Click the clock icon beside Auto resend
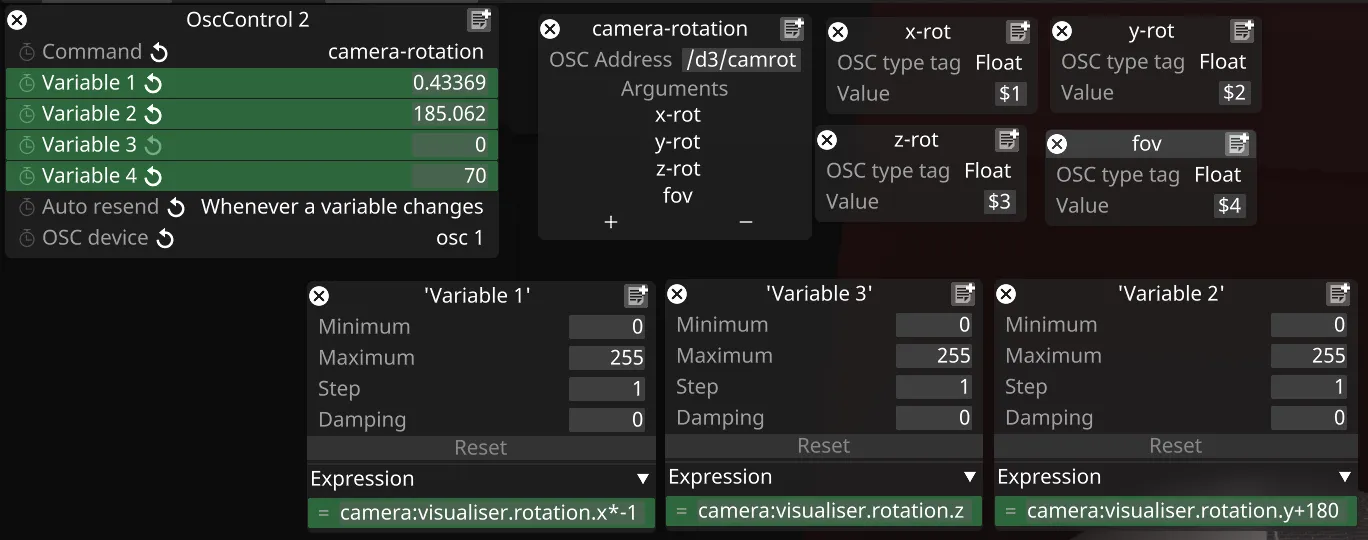 [27, 207]
